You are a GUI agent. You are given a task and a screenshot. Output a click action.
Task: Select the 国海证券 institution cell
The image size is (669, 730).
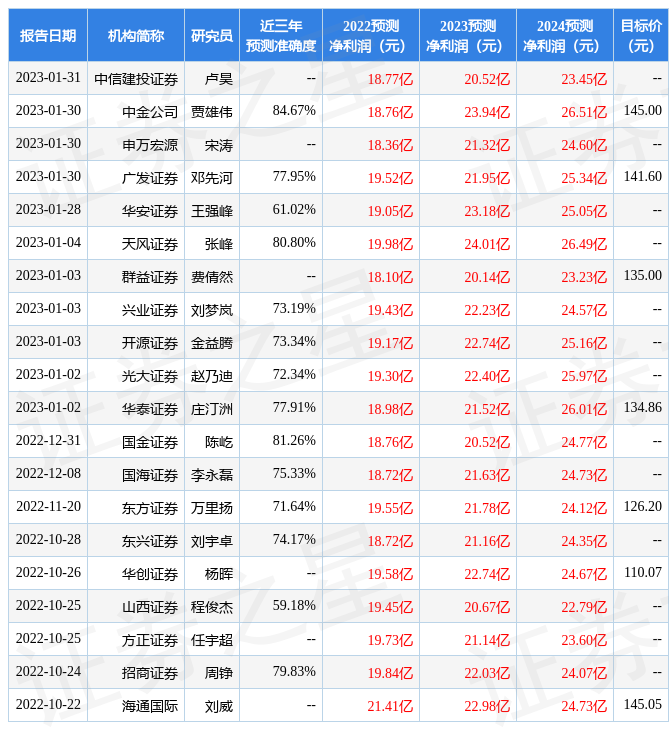136,475
